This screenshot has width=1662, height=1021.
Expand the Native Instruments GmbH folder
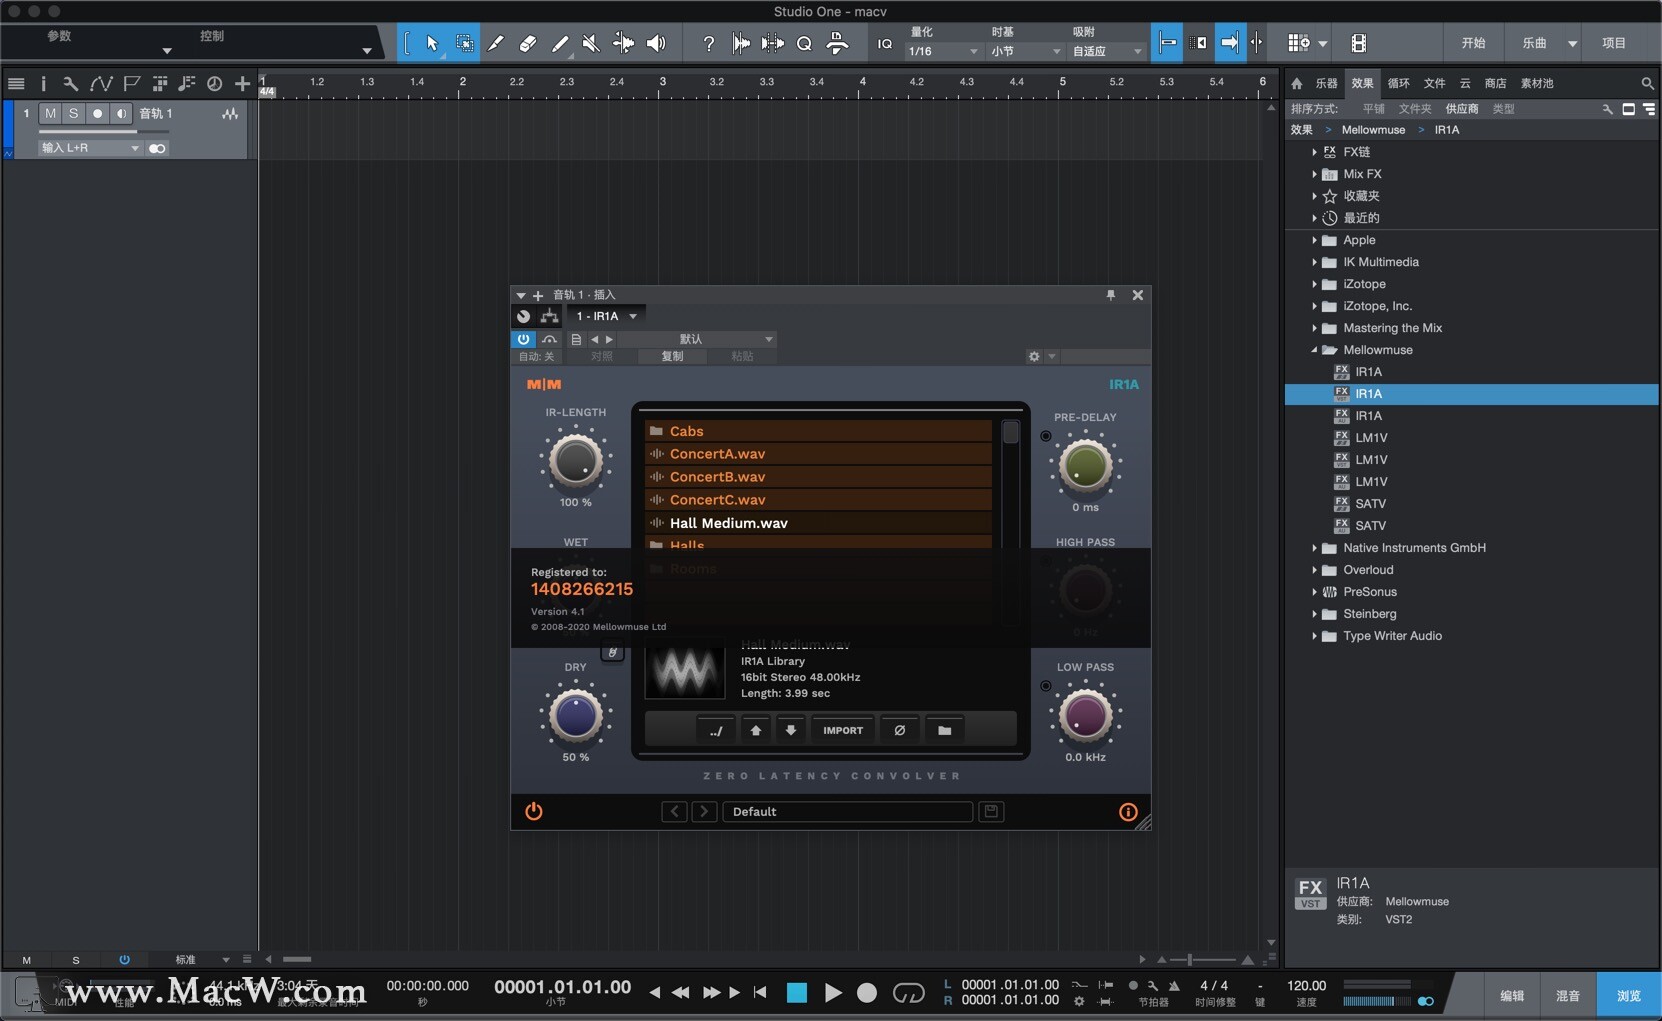point(1314,548)
